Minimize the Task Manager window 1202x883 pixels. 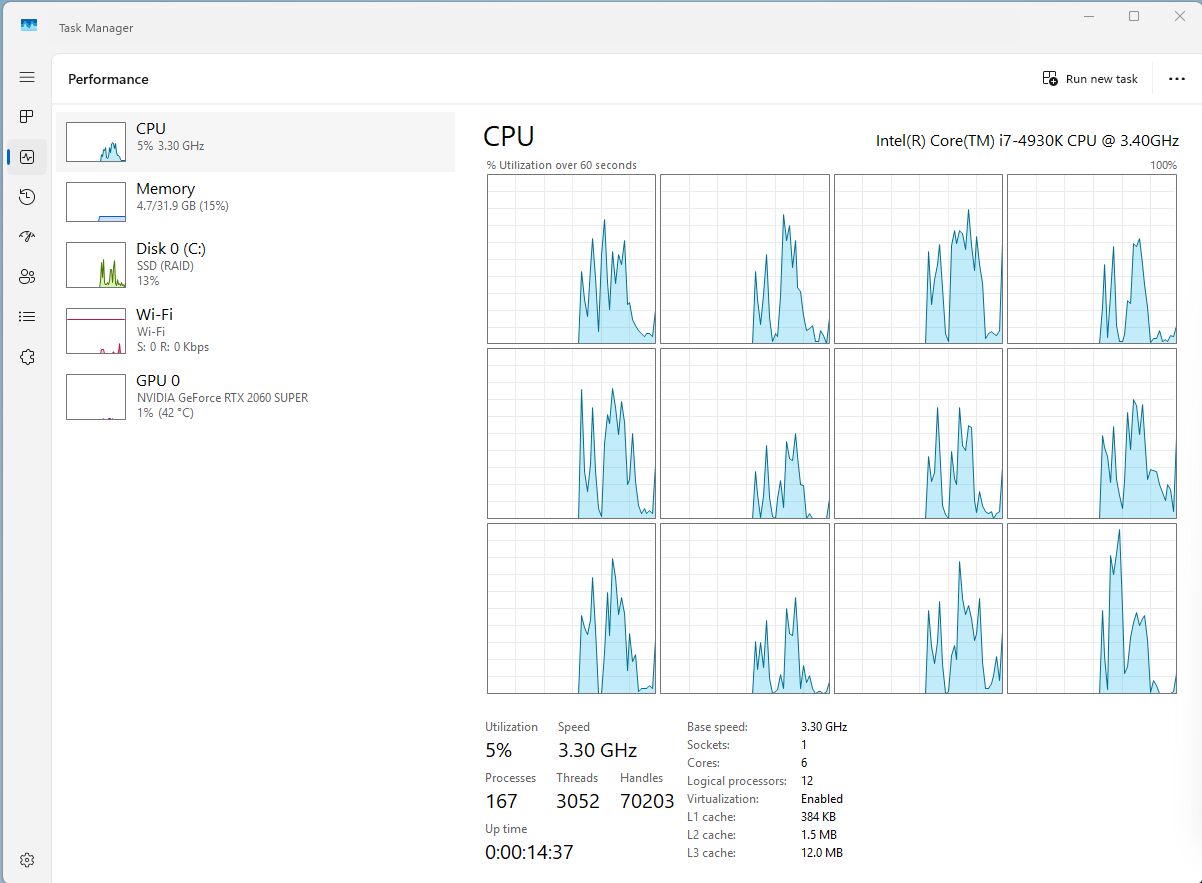(x=1088, y=16)
